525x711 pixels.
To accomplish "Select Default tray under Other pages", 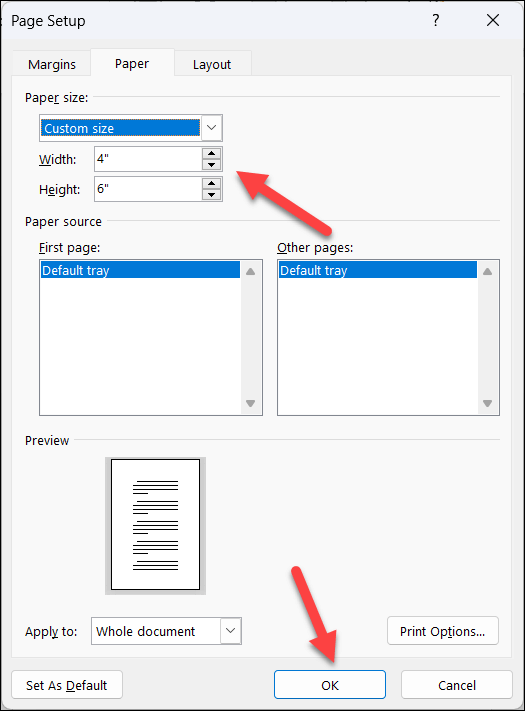I will pos(377,270).
